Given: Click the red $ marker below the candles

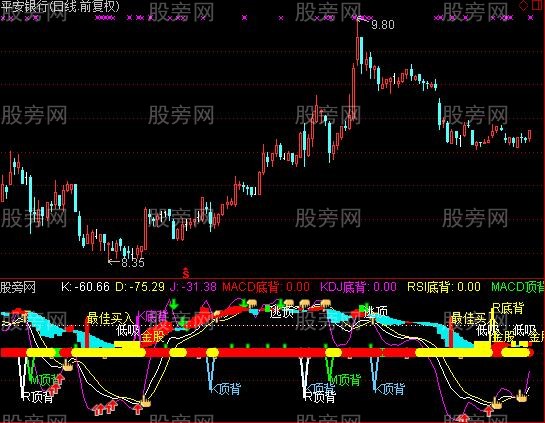Looking at the screenshot, I should [x=186, y=274].
